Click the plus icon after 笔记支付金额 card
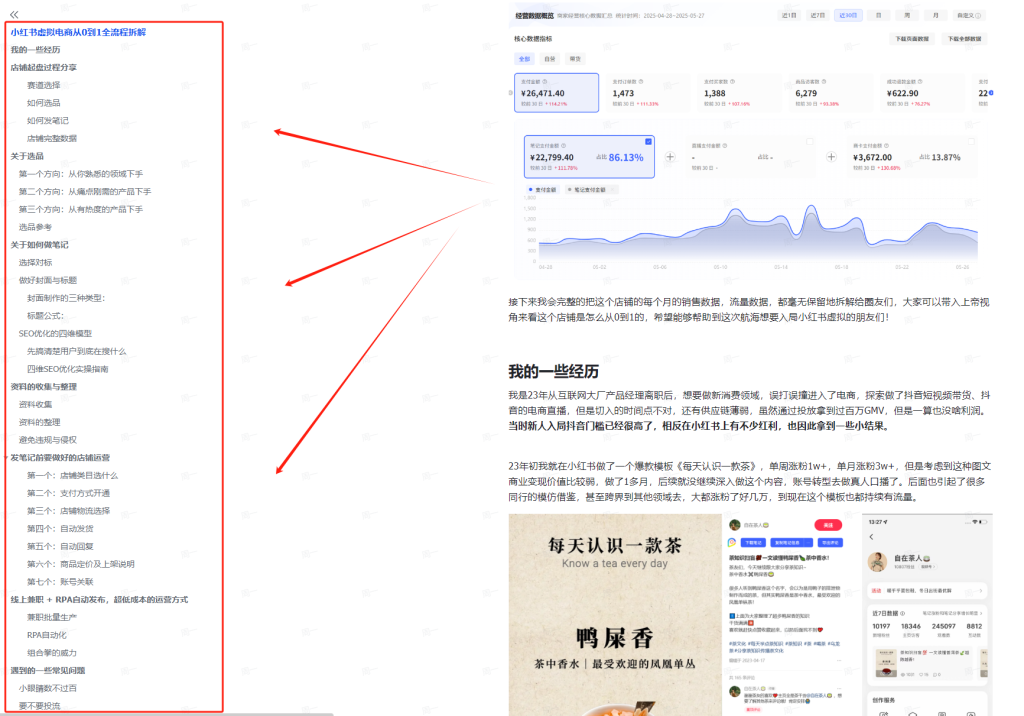The image size is (1024, 716). click(x=670, y=157)
